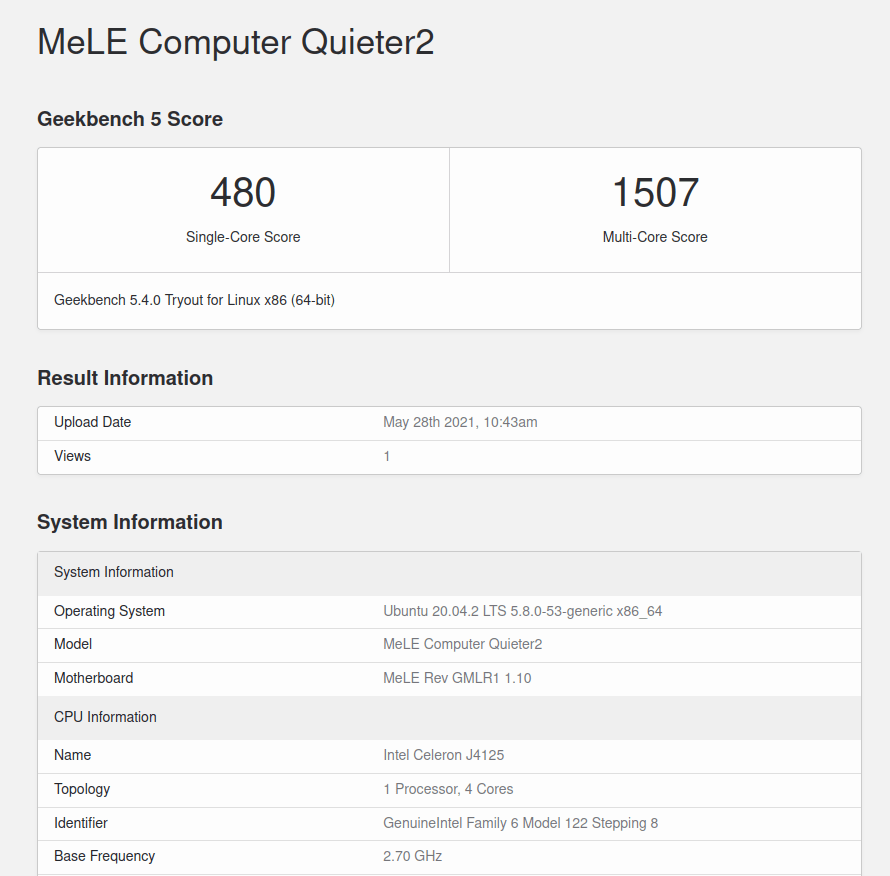The image size is (890, 876).
Task: Click the Upload Date row label
Action: pos(93,422)
